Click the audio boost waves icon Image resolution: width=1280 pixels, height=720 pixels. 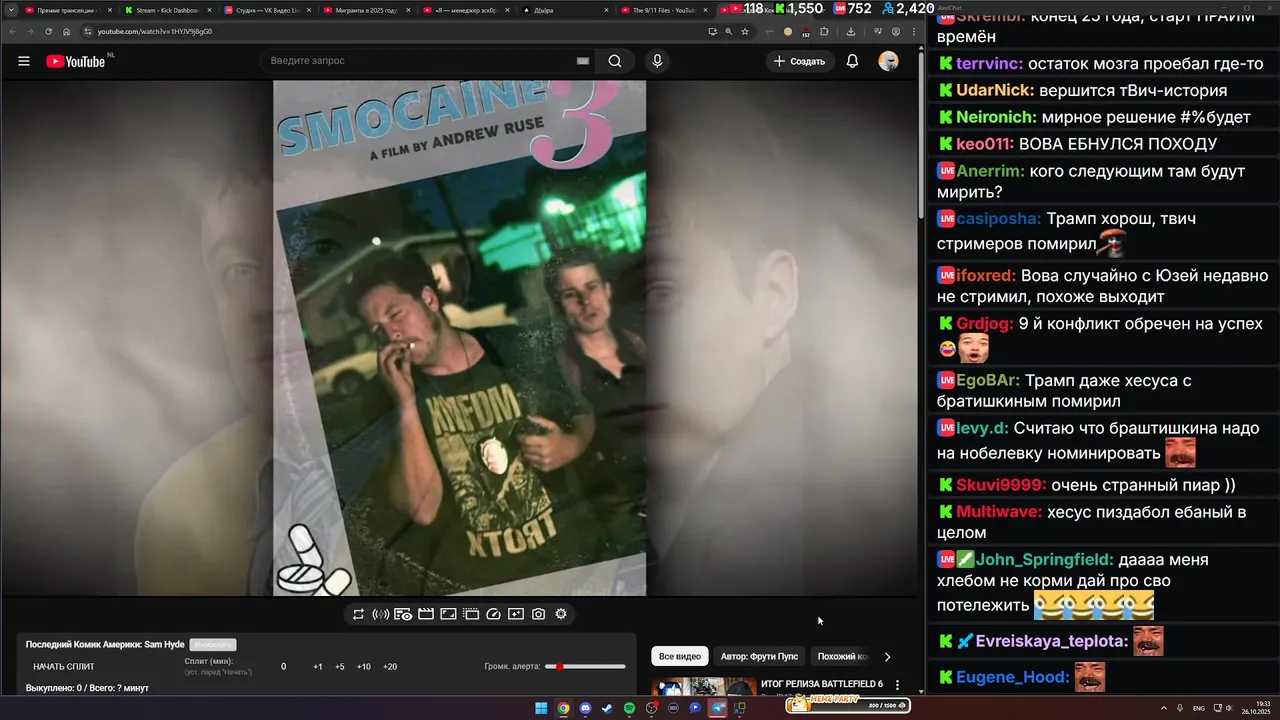click(x=380, y=614)
